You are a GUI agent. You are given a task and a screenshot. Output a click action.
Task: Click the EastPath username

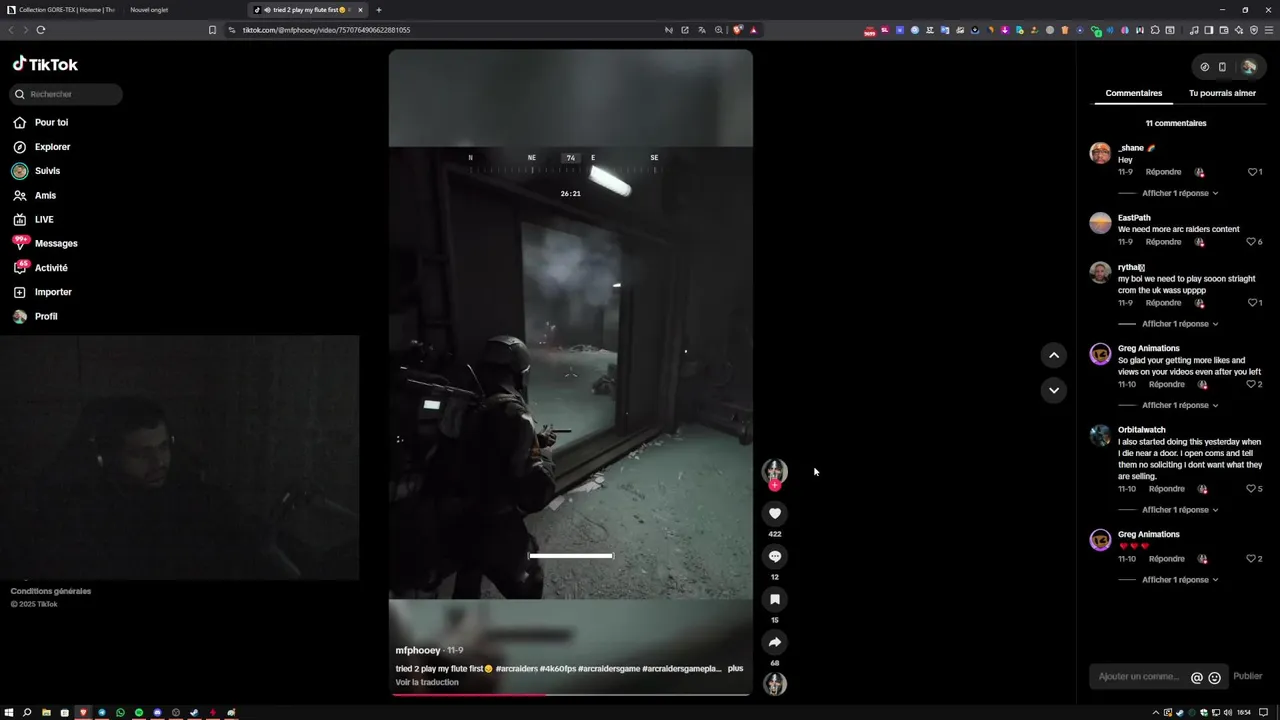click(x=1134, y=218)
